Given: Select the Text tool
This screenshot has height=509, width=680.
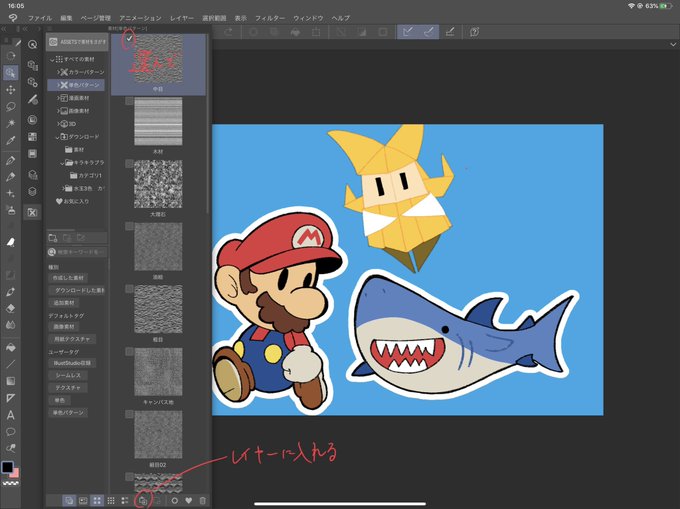Looking at the screenshot, I should [x=11, y=415].
